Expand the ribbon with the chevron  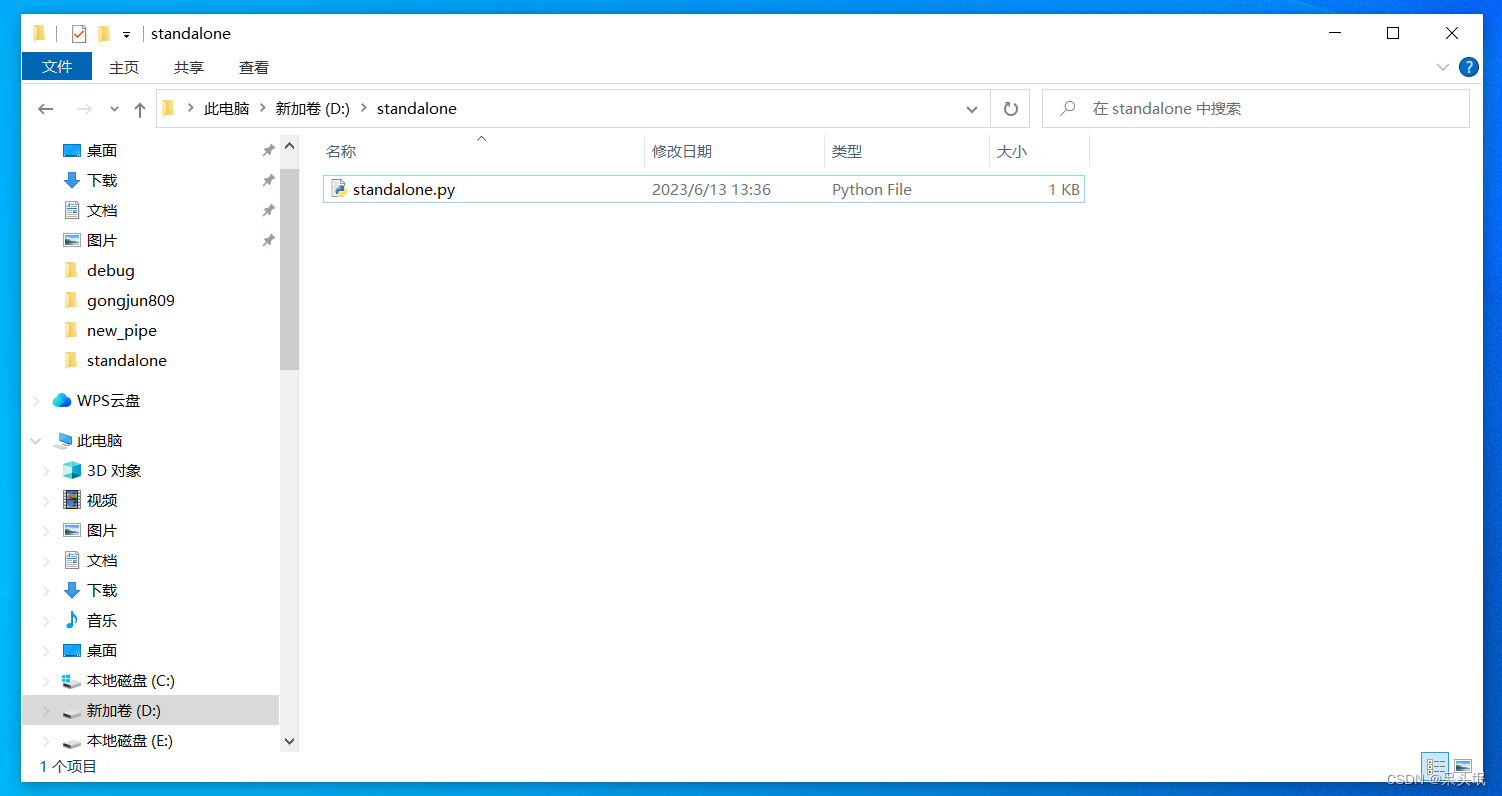click(1443, 67)
